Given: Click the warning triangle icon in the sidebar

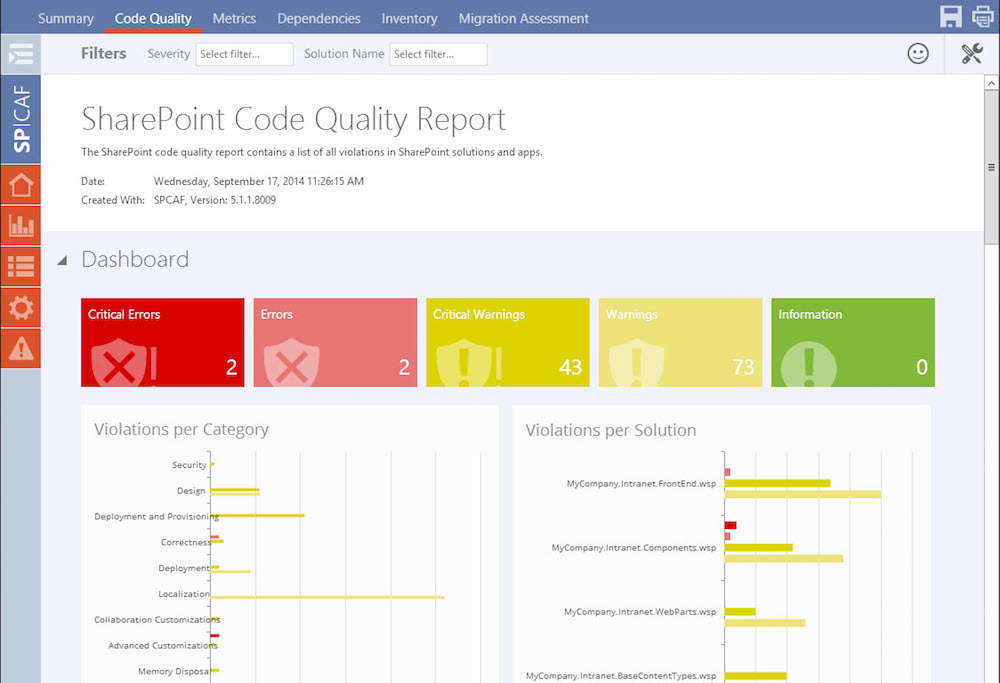Looking at the screenshot, I should coord(20,348).
